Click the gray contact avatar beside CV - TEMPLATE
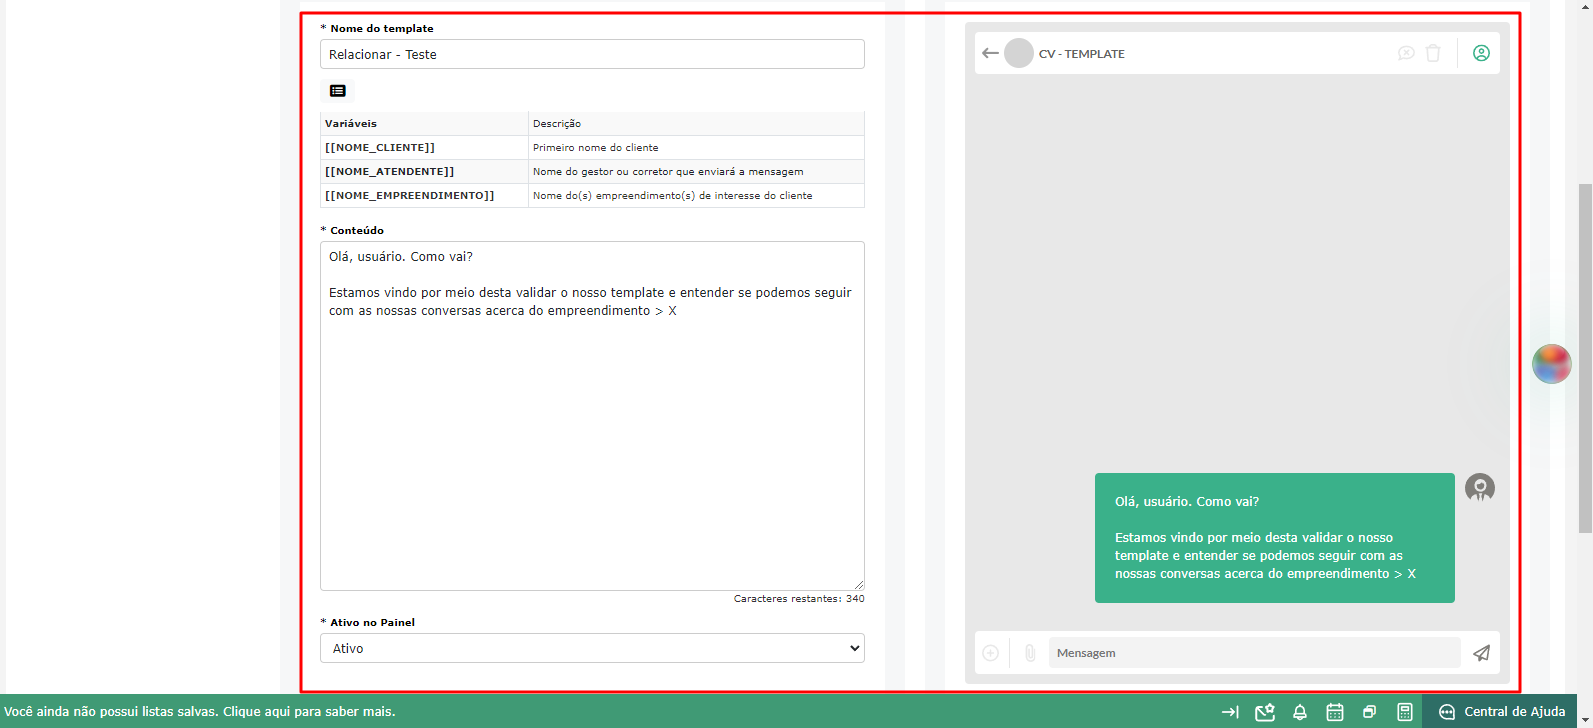 click(1018, 53)
